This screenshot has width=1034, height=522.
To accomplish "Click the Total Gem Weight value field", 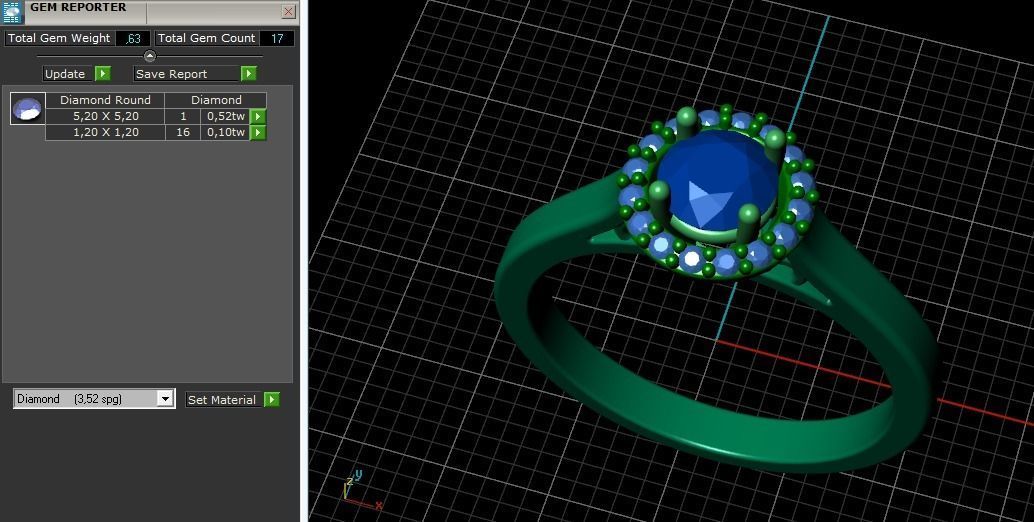I will tap(133, 38).
